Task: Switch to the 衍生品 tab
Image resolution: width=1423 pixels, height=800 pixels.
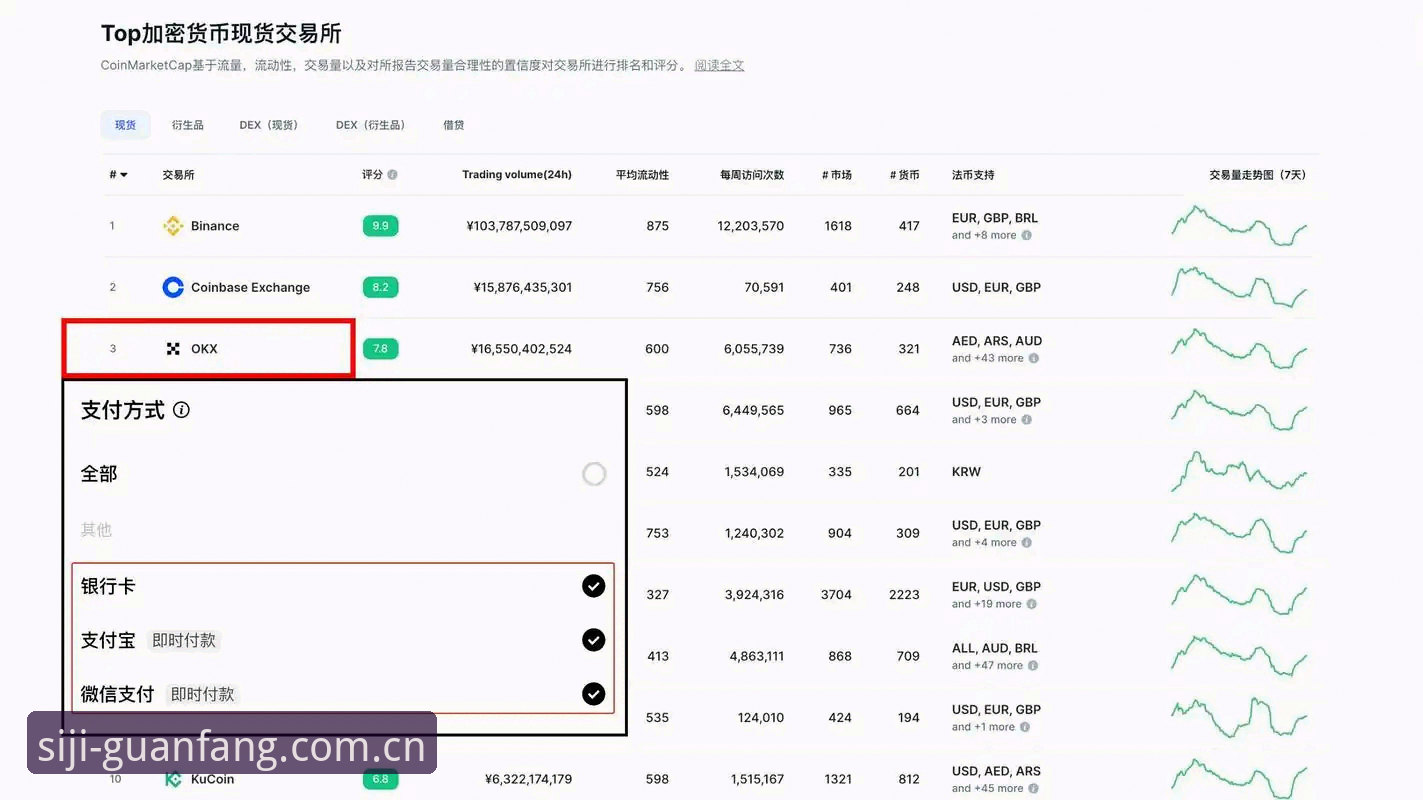Action: click(x=187, y=125)
